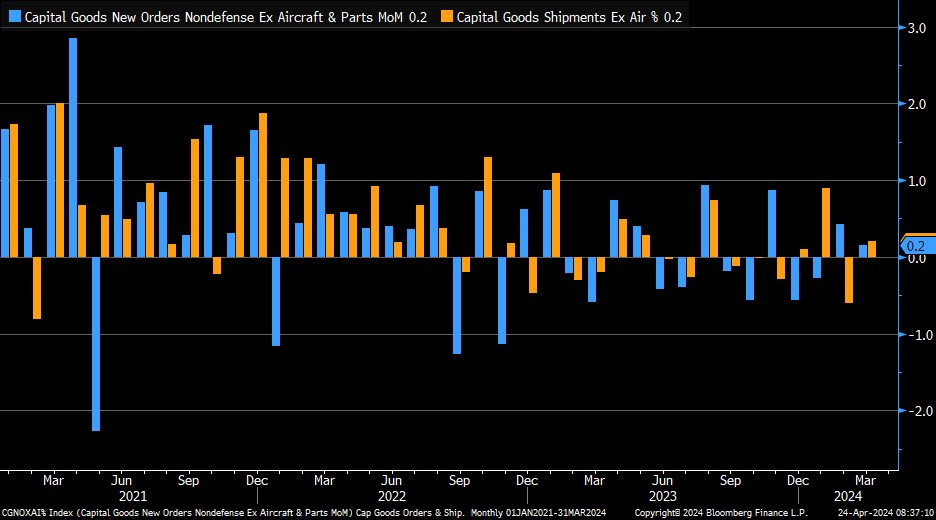Click the 3.0 y-axis tick label
Viewport: 936px width, 520px height.
coord(915,28)
